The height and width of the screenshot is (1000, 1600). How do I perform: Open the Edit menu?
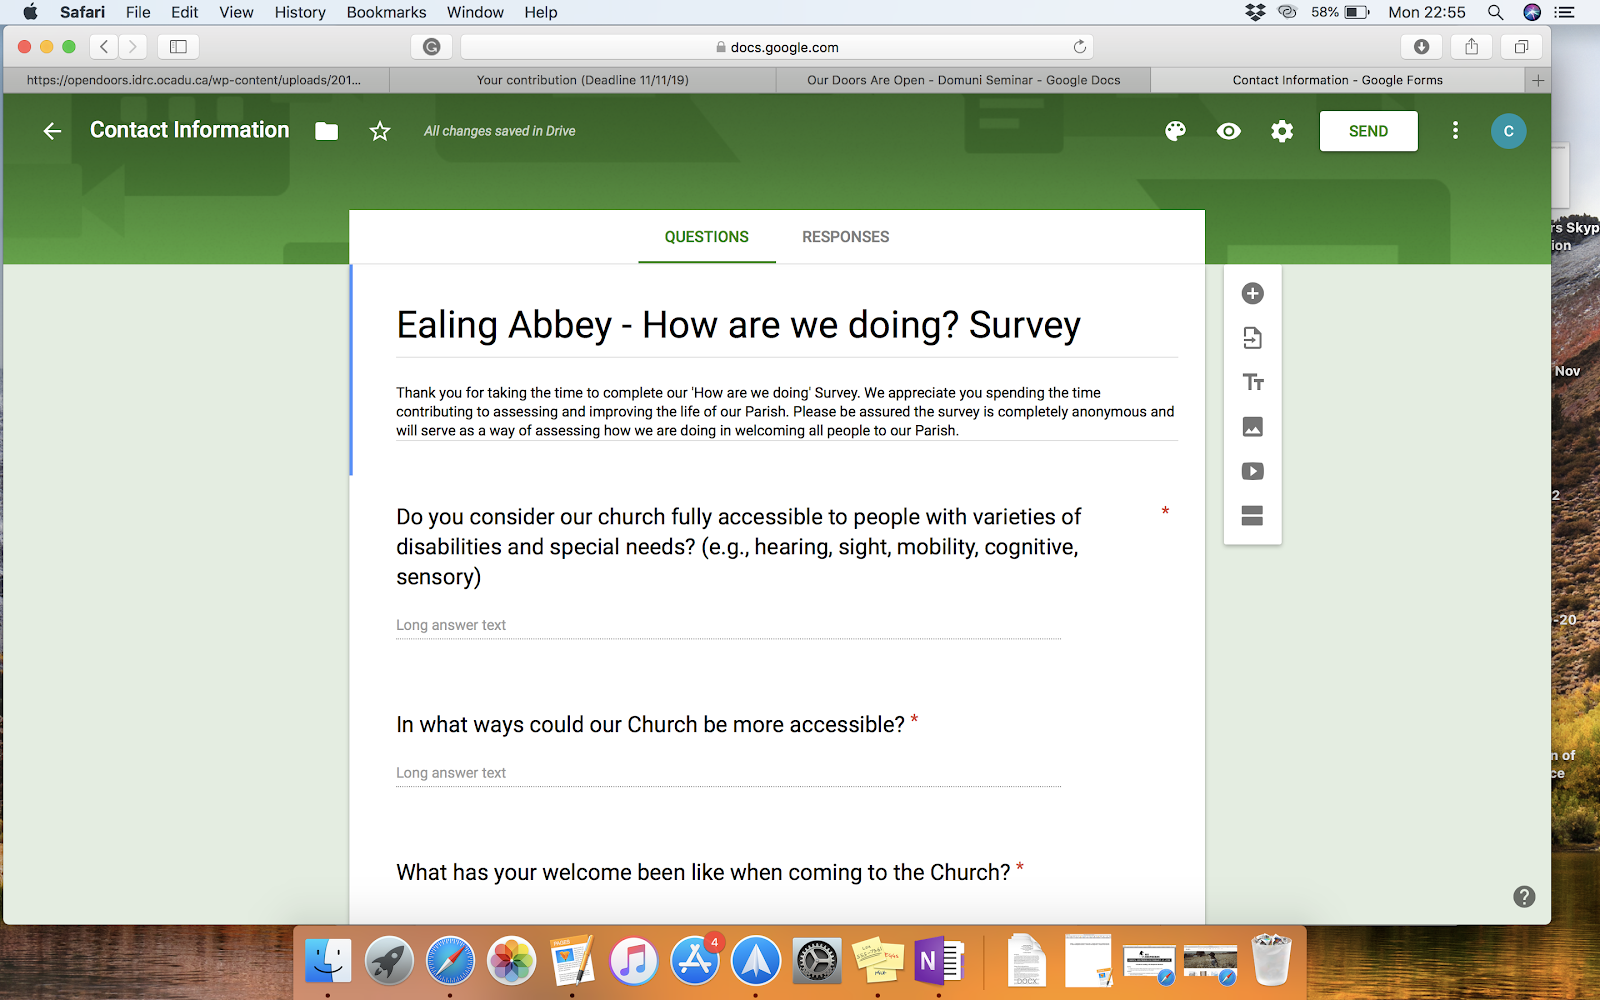pos(184,12)
